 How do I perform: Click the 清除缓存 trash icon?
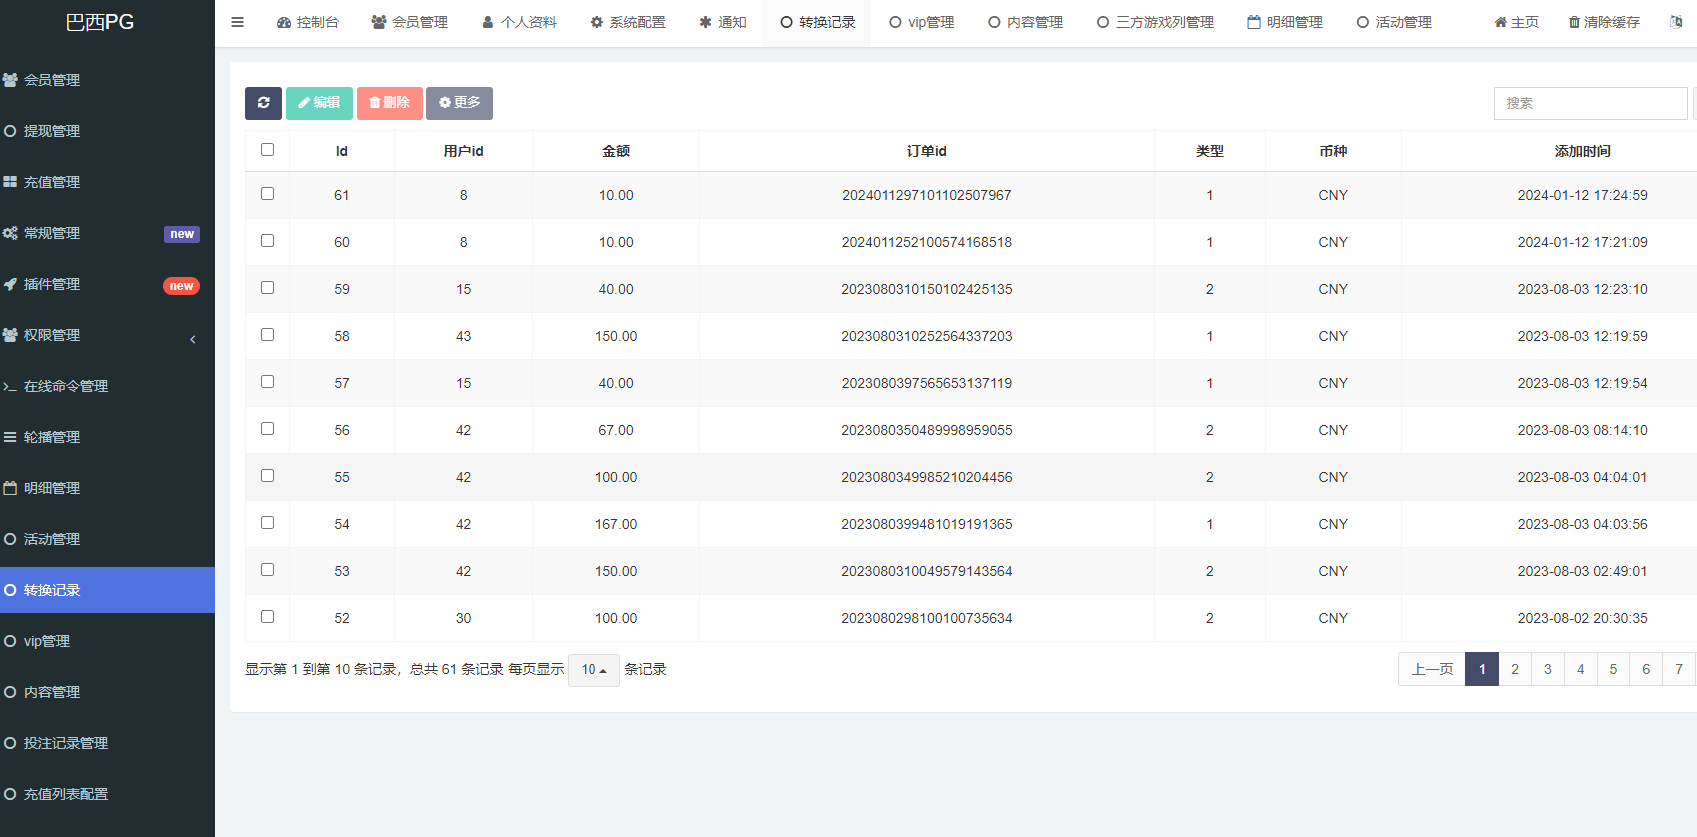pos(1574,22)
